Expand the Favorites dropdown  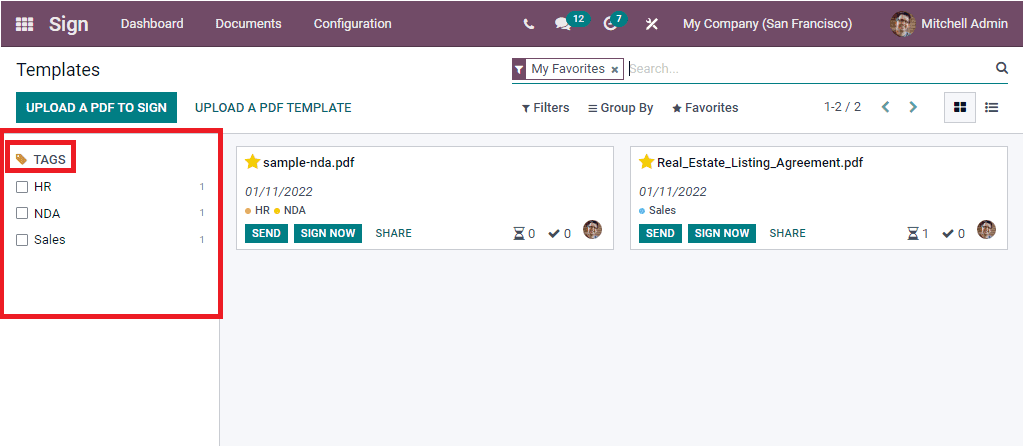click(x=705, y=108)
